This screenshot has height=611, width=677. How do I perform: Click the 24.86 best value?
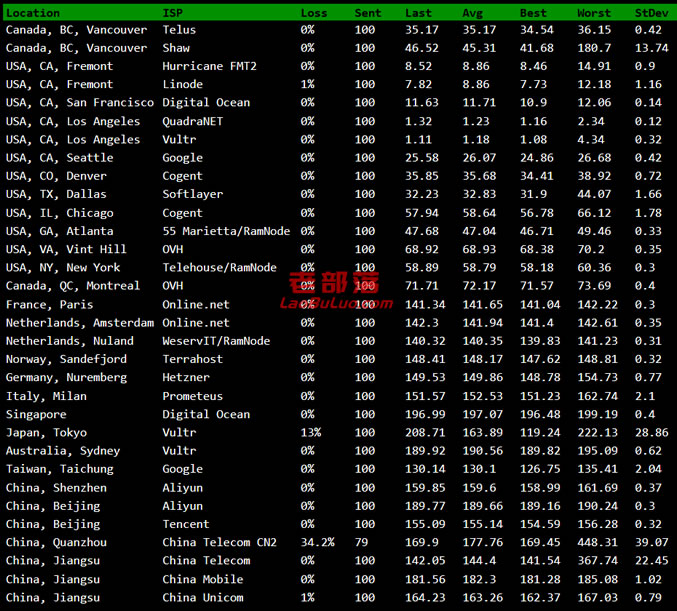point(537,158)
